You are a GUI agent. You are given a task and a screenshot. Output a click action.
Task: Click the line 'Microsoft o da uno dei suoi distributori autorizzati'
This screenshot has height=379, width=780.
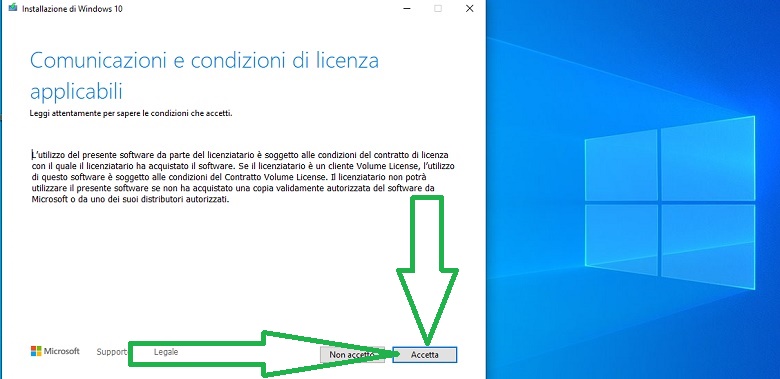pyautogui.click(x=130, y=199)
